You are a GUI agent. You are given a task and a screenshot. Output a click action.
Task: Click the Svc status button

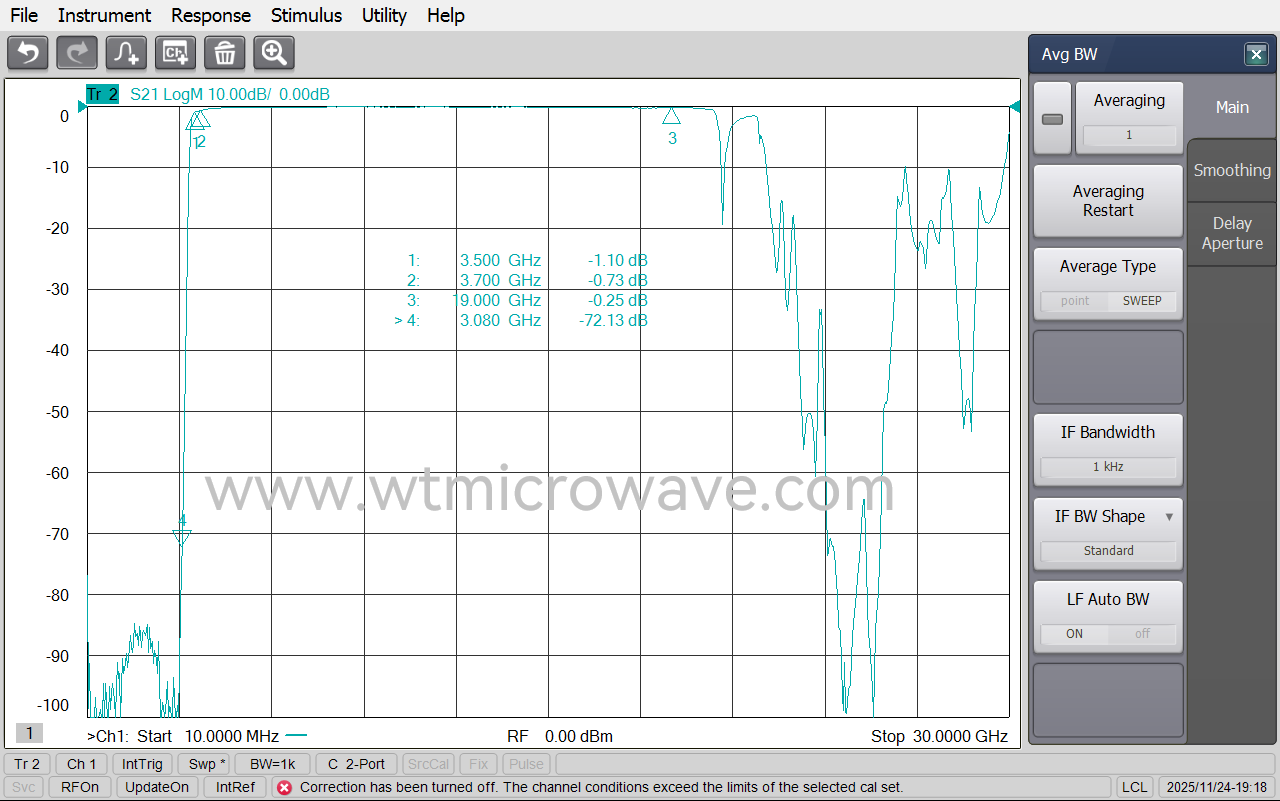click(24, 787)
